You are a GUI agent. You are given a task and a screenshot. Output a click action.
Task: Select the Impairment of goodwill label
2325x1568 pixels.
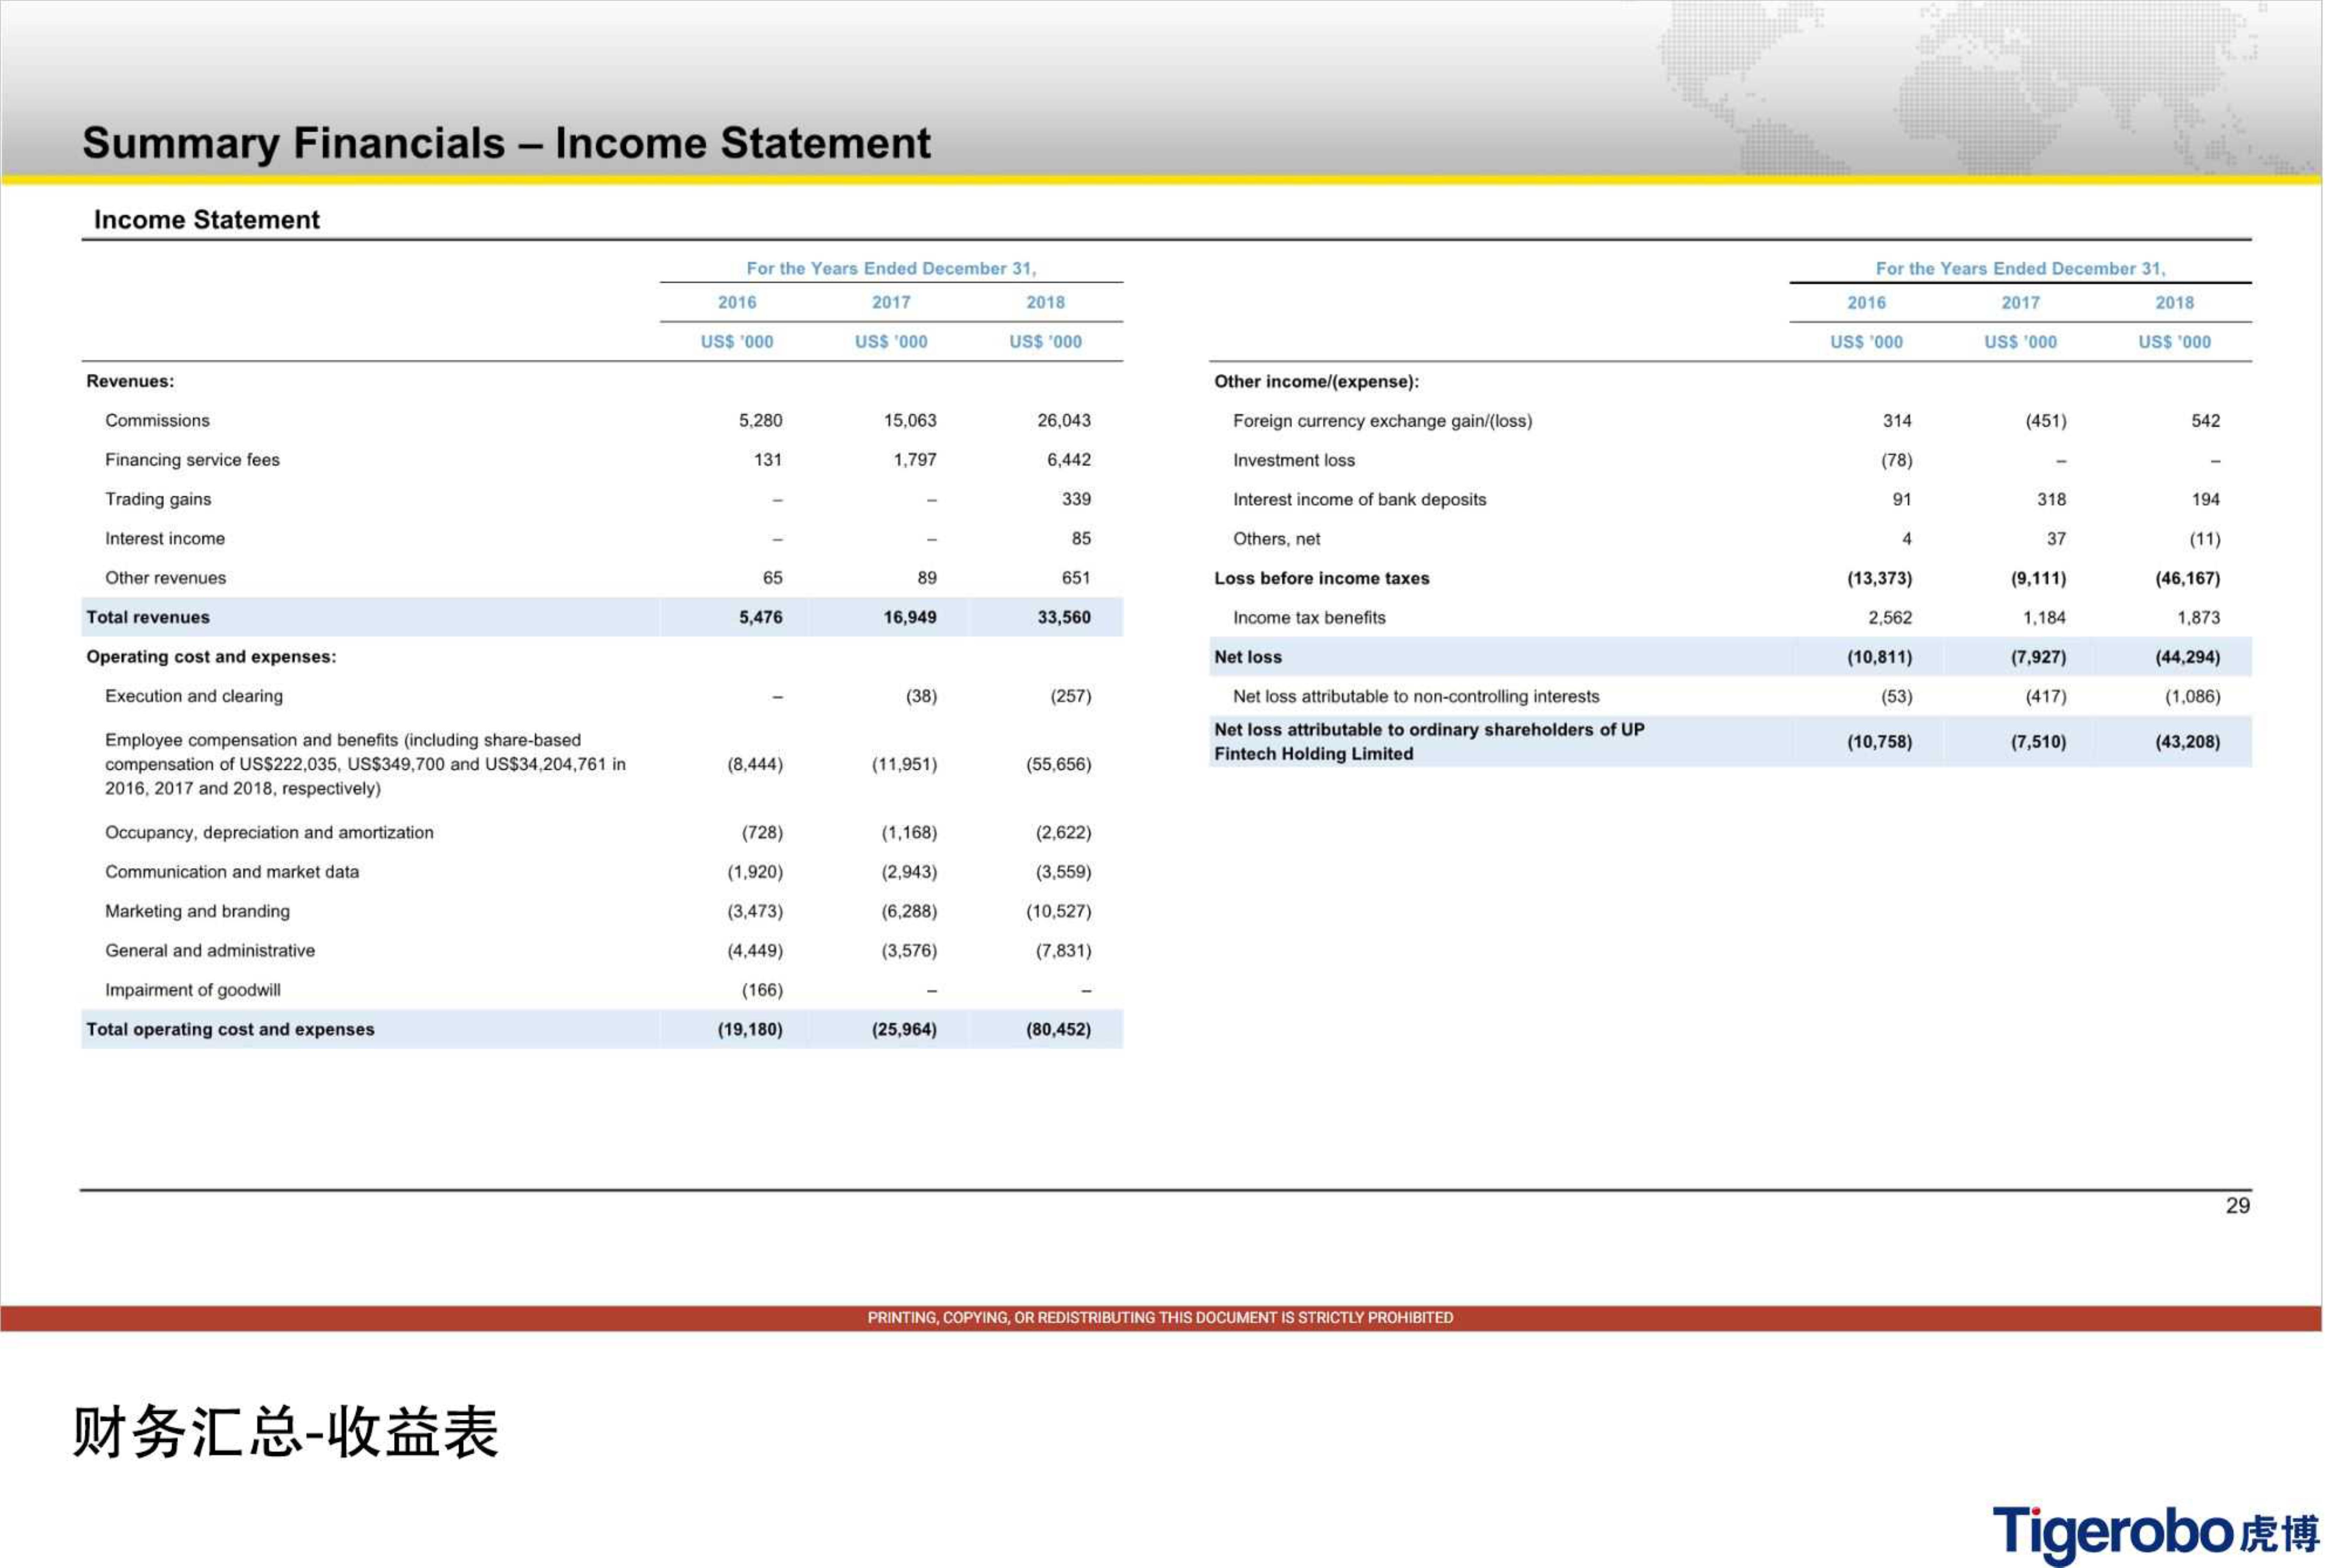tap(193, 990)
